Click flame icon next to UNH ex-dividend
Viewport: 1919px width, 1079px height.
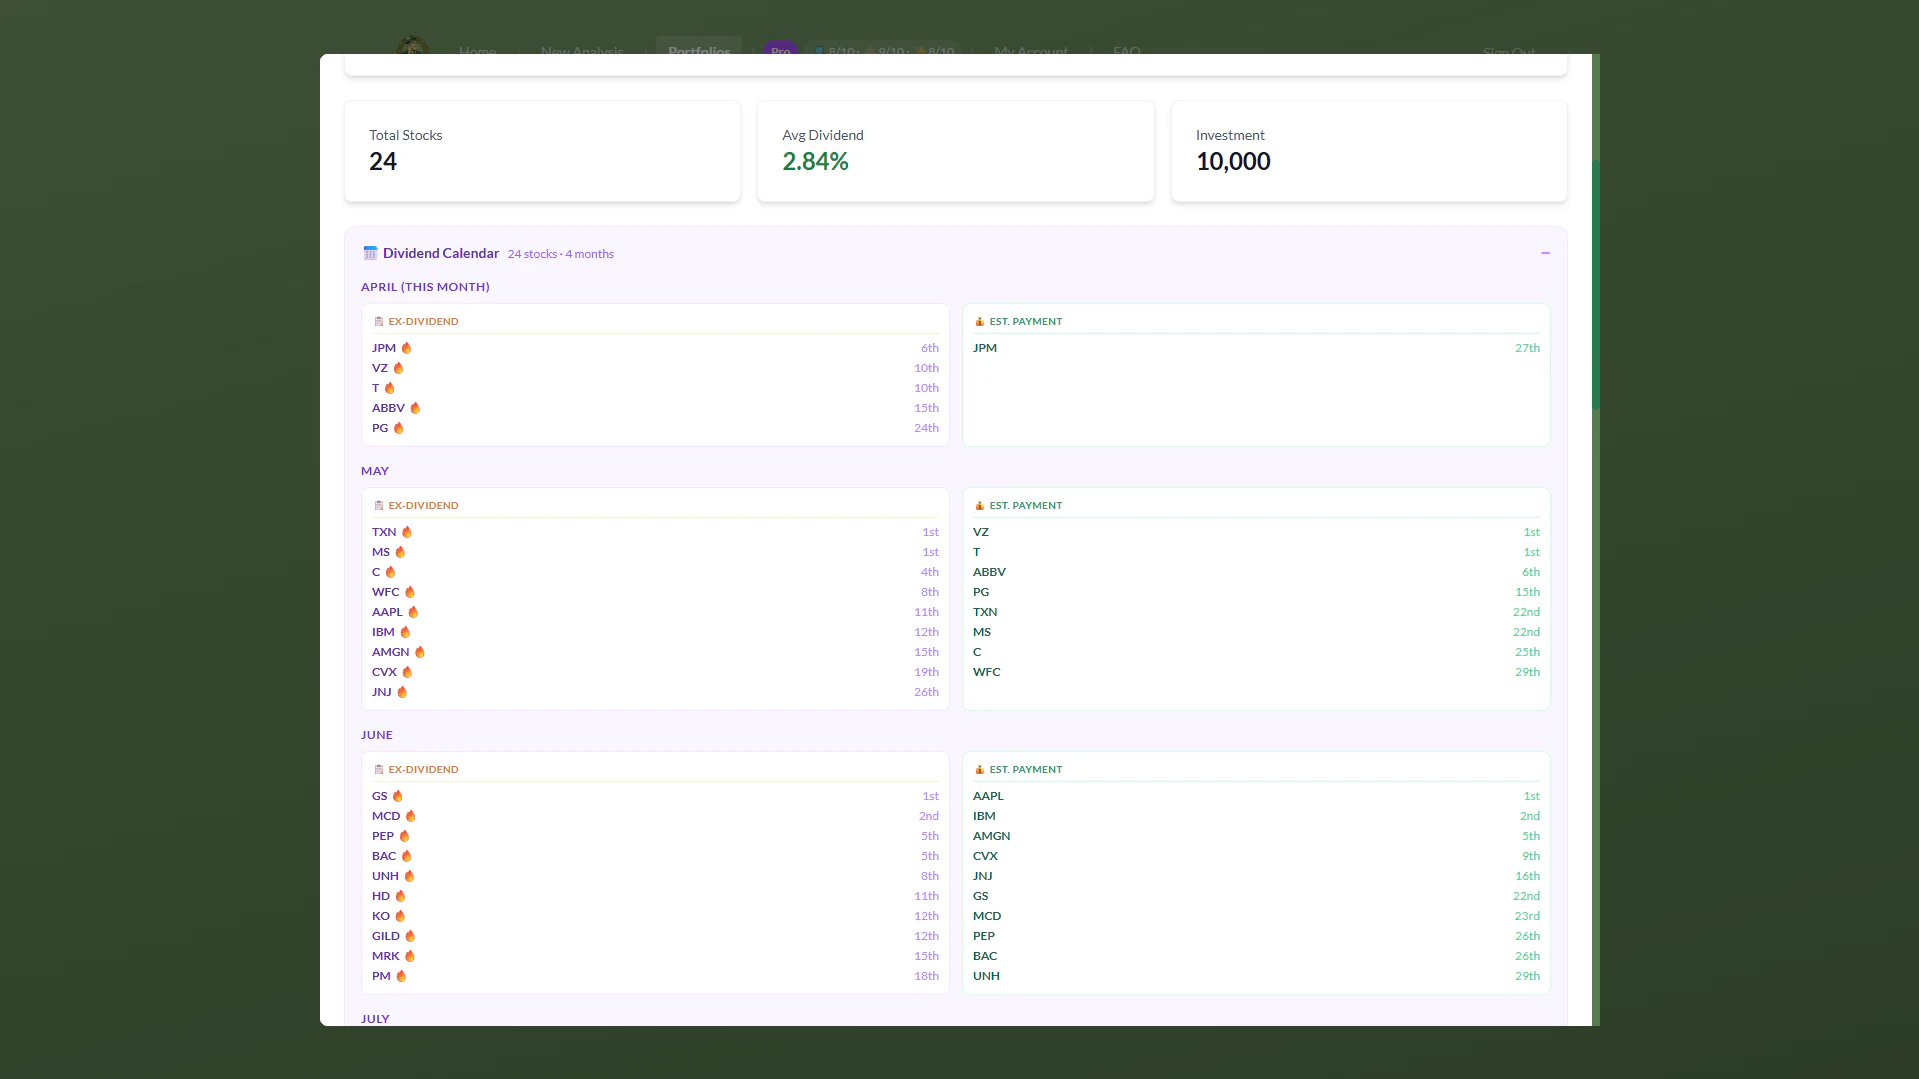409,876
